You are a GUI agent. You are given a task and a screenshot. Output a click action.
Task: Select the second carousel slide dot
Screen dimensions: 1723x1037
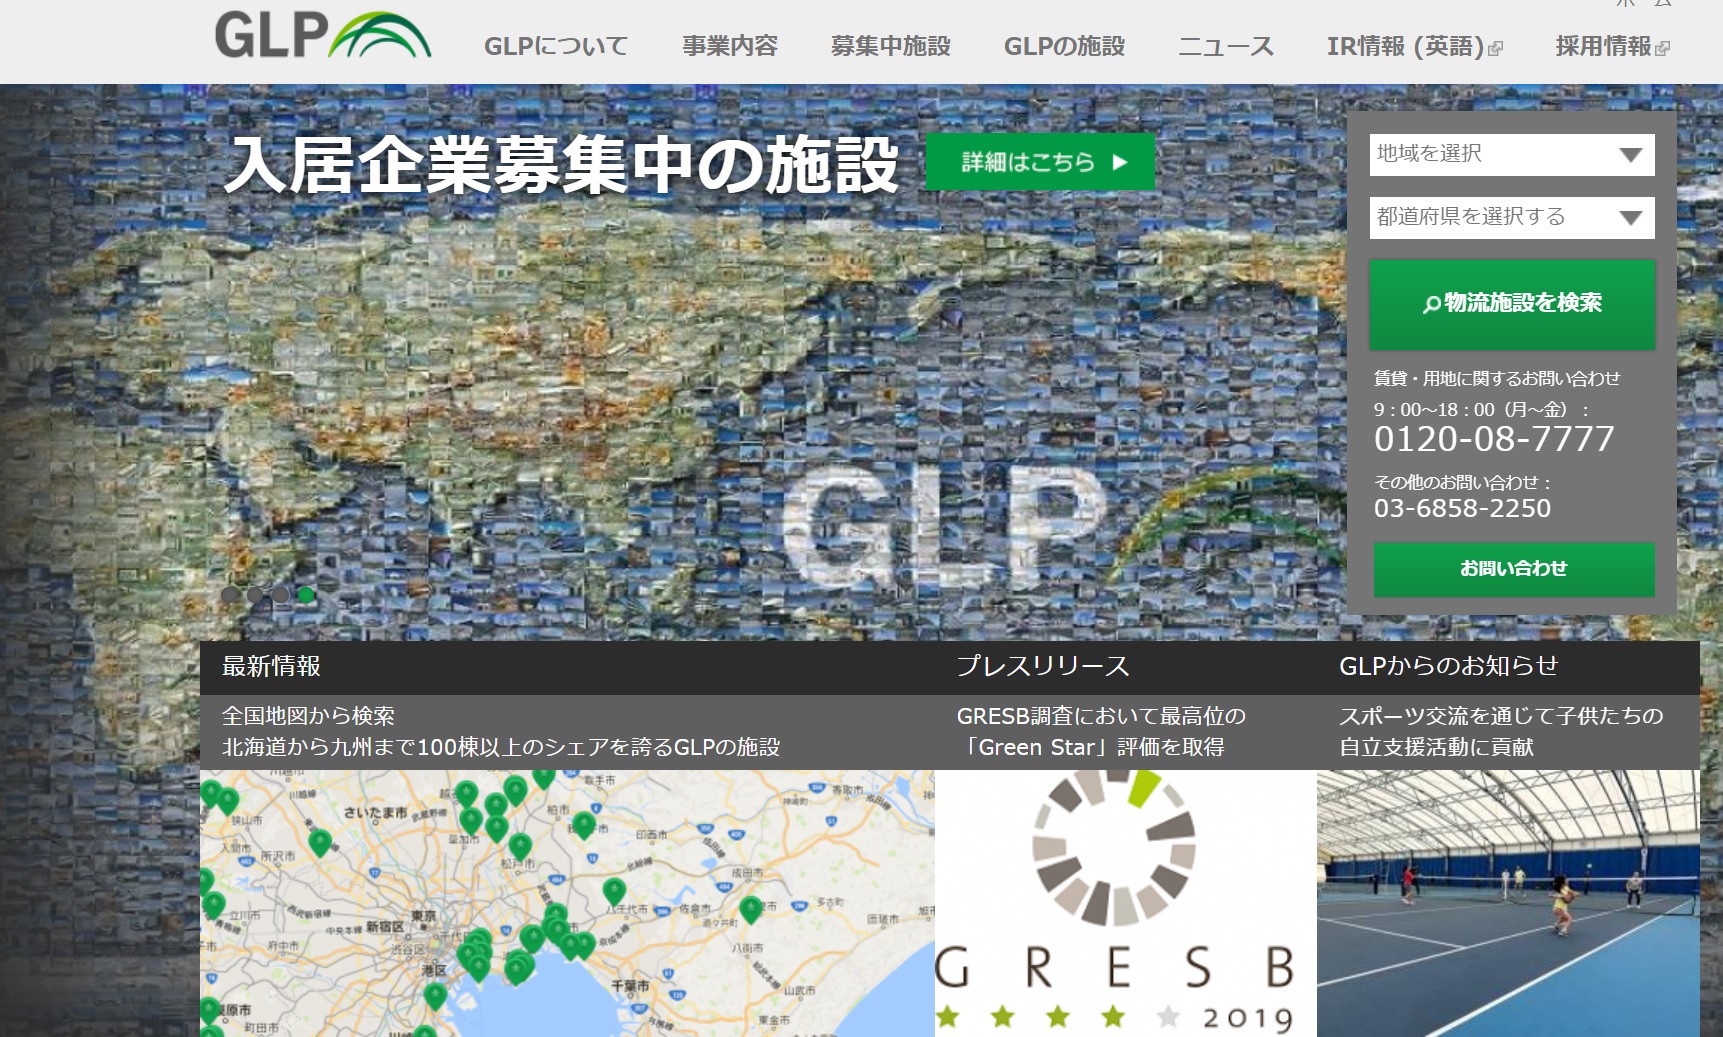[x=256, y=595]
